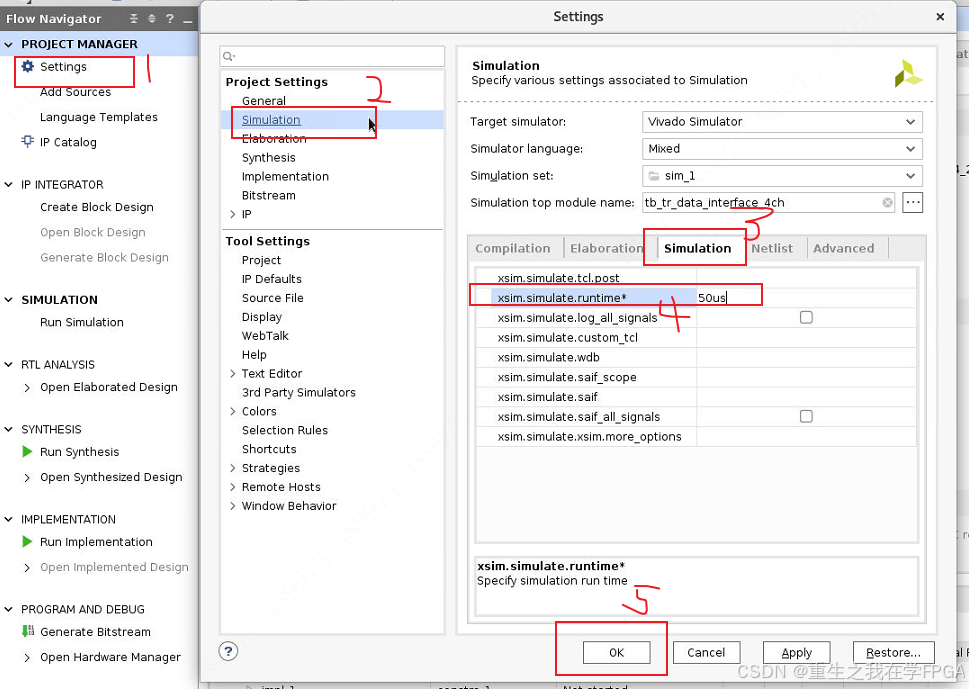969x689 pixels.
Task: Expand the Strategies tool settings
Action: tap(233, 468)
